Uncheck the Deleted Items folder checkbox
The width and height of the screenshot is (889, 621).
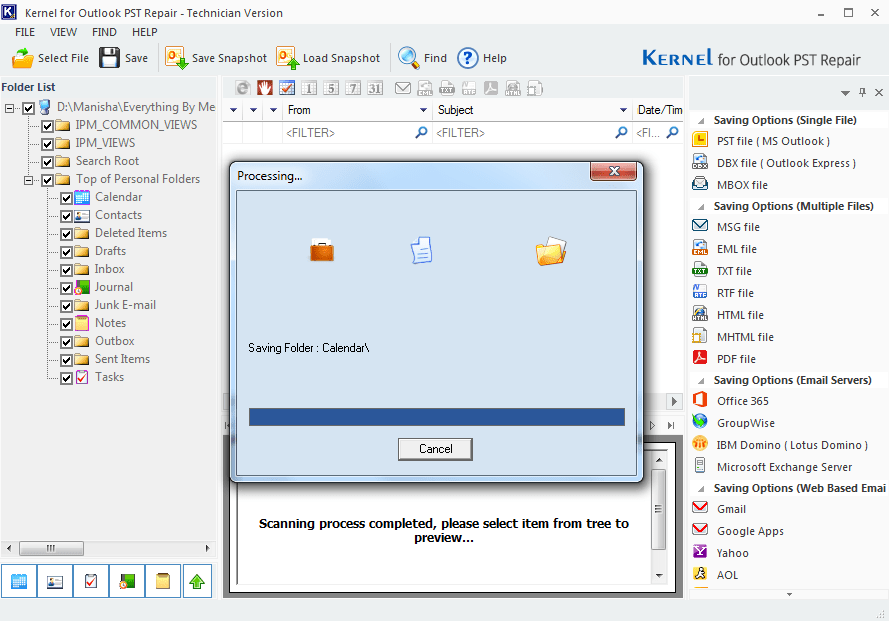[x=66, y=234]
